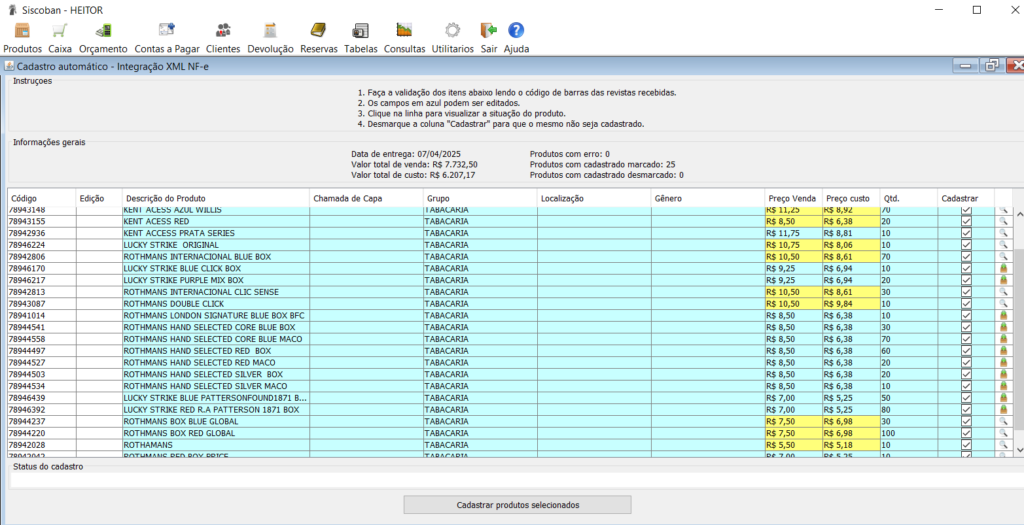Select LUCKY STRIKE BLUE PATTERSONFOUND1871 description
Image resolution: width=1024 pixels, height=525 pixels.
tap(216, 398)
